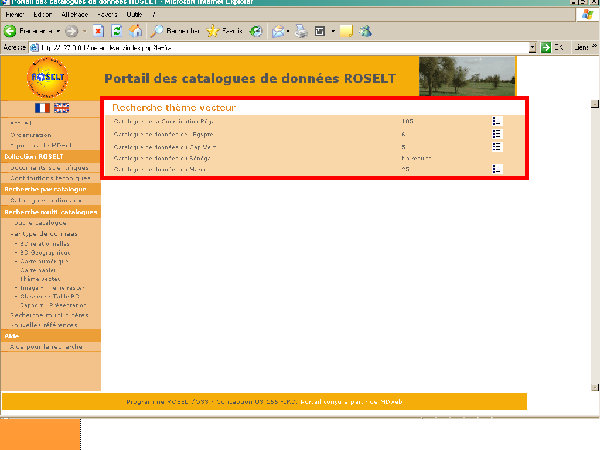The height and width of the screenshot is (450, 600).
Task: Open the Outils menu
Action: point(134,15)
